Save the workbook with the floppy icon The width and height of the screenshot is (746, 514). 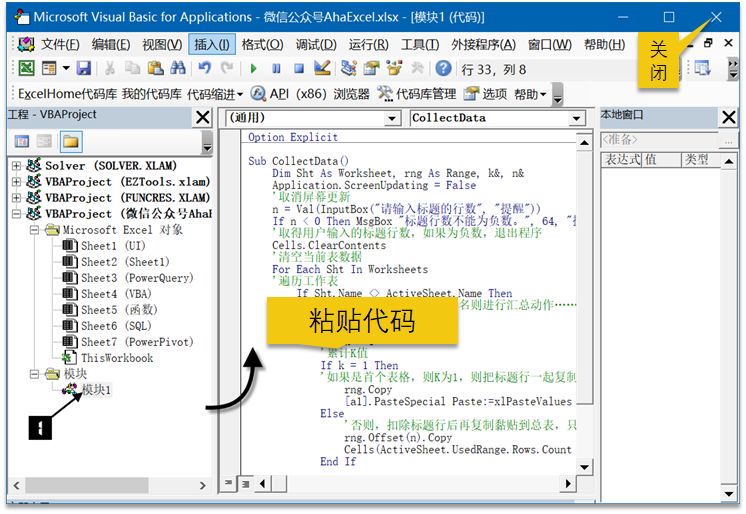point(84,69)
